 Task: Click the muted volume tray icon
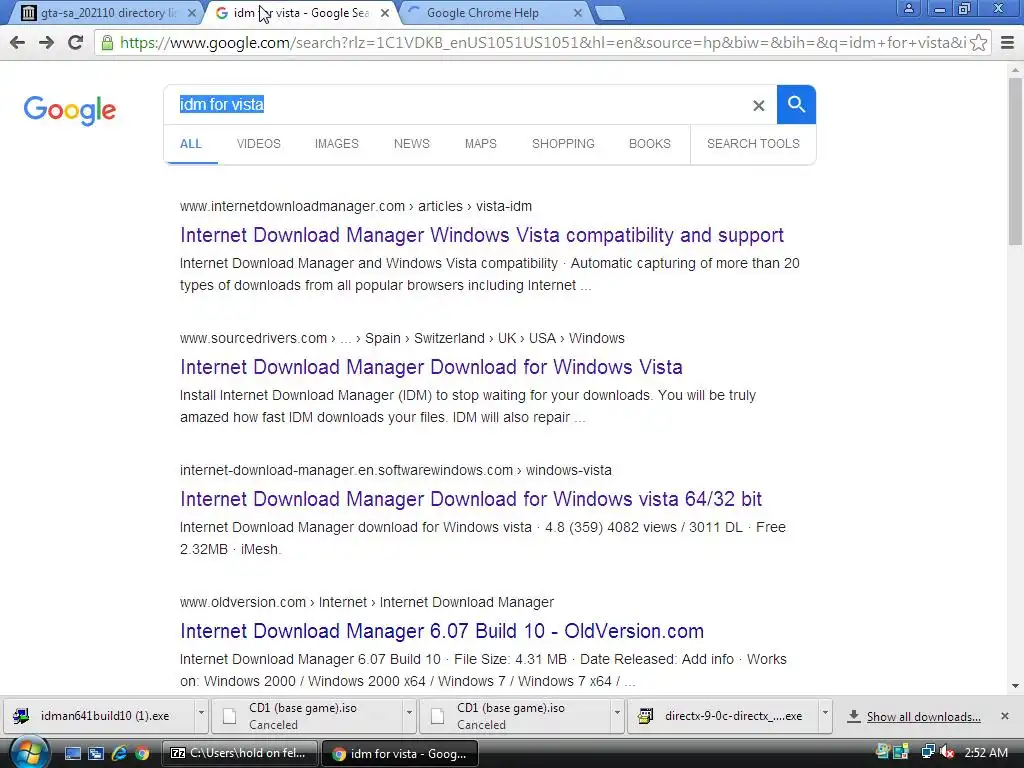[x=947, y=752]
